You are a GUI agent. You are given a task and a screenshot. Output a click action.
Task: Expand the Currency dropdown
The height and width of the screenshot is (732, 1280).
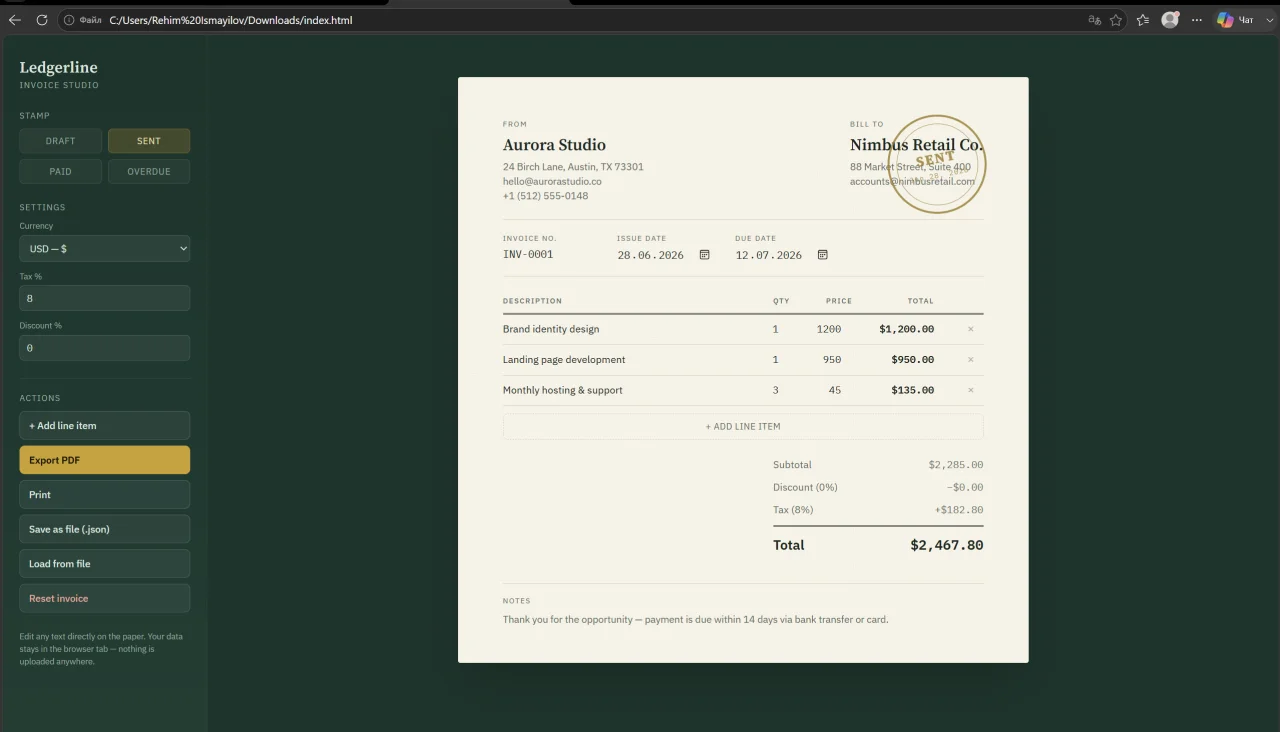tap(105, 248)
